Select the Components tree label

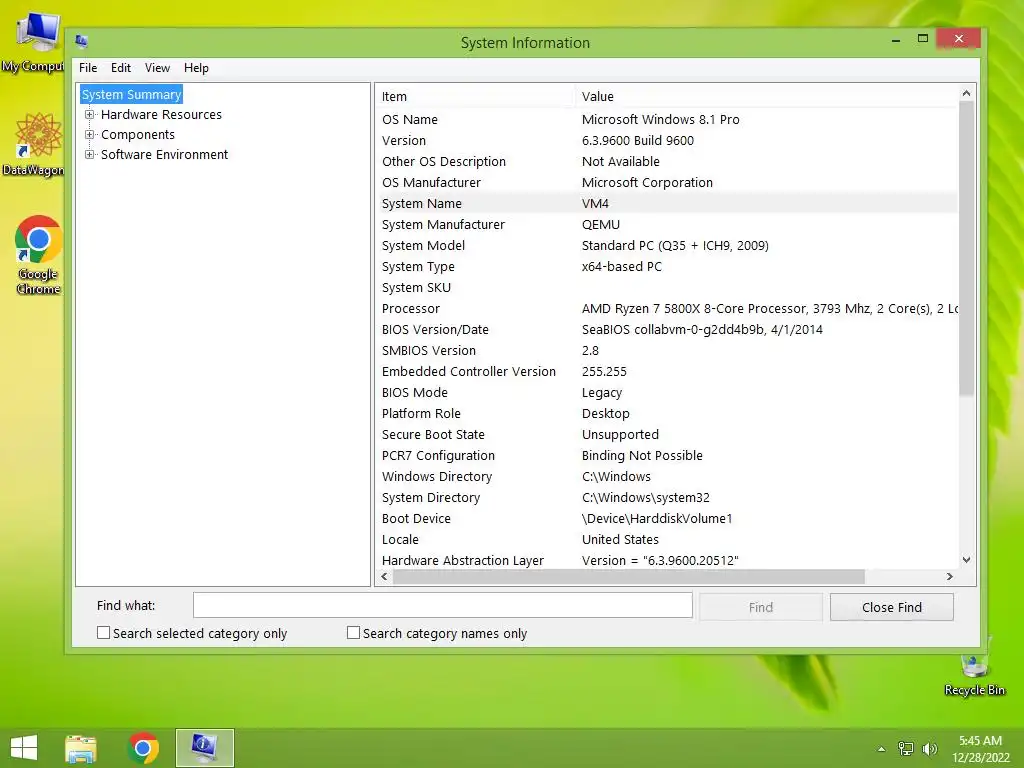138,135
